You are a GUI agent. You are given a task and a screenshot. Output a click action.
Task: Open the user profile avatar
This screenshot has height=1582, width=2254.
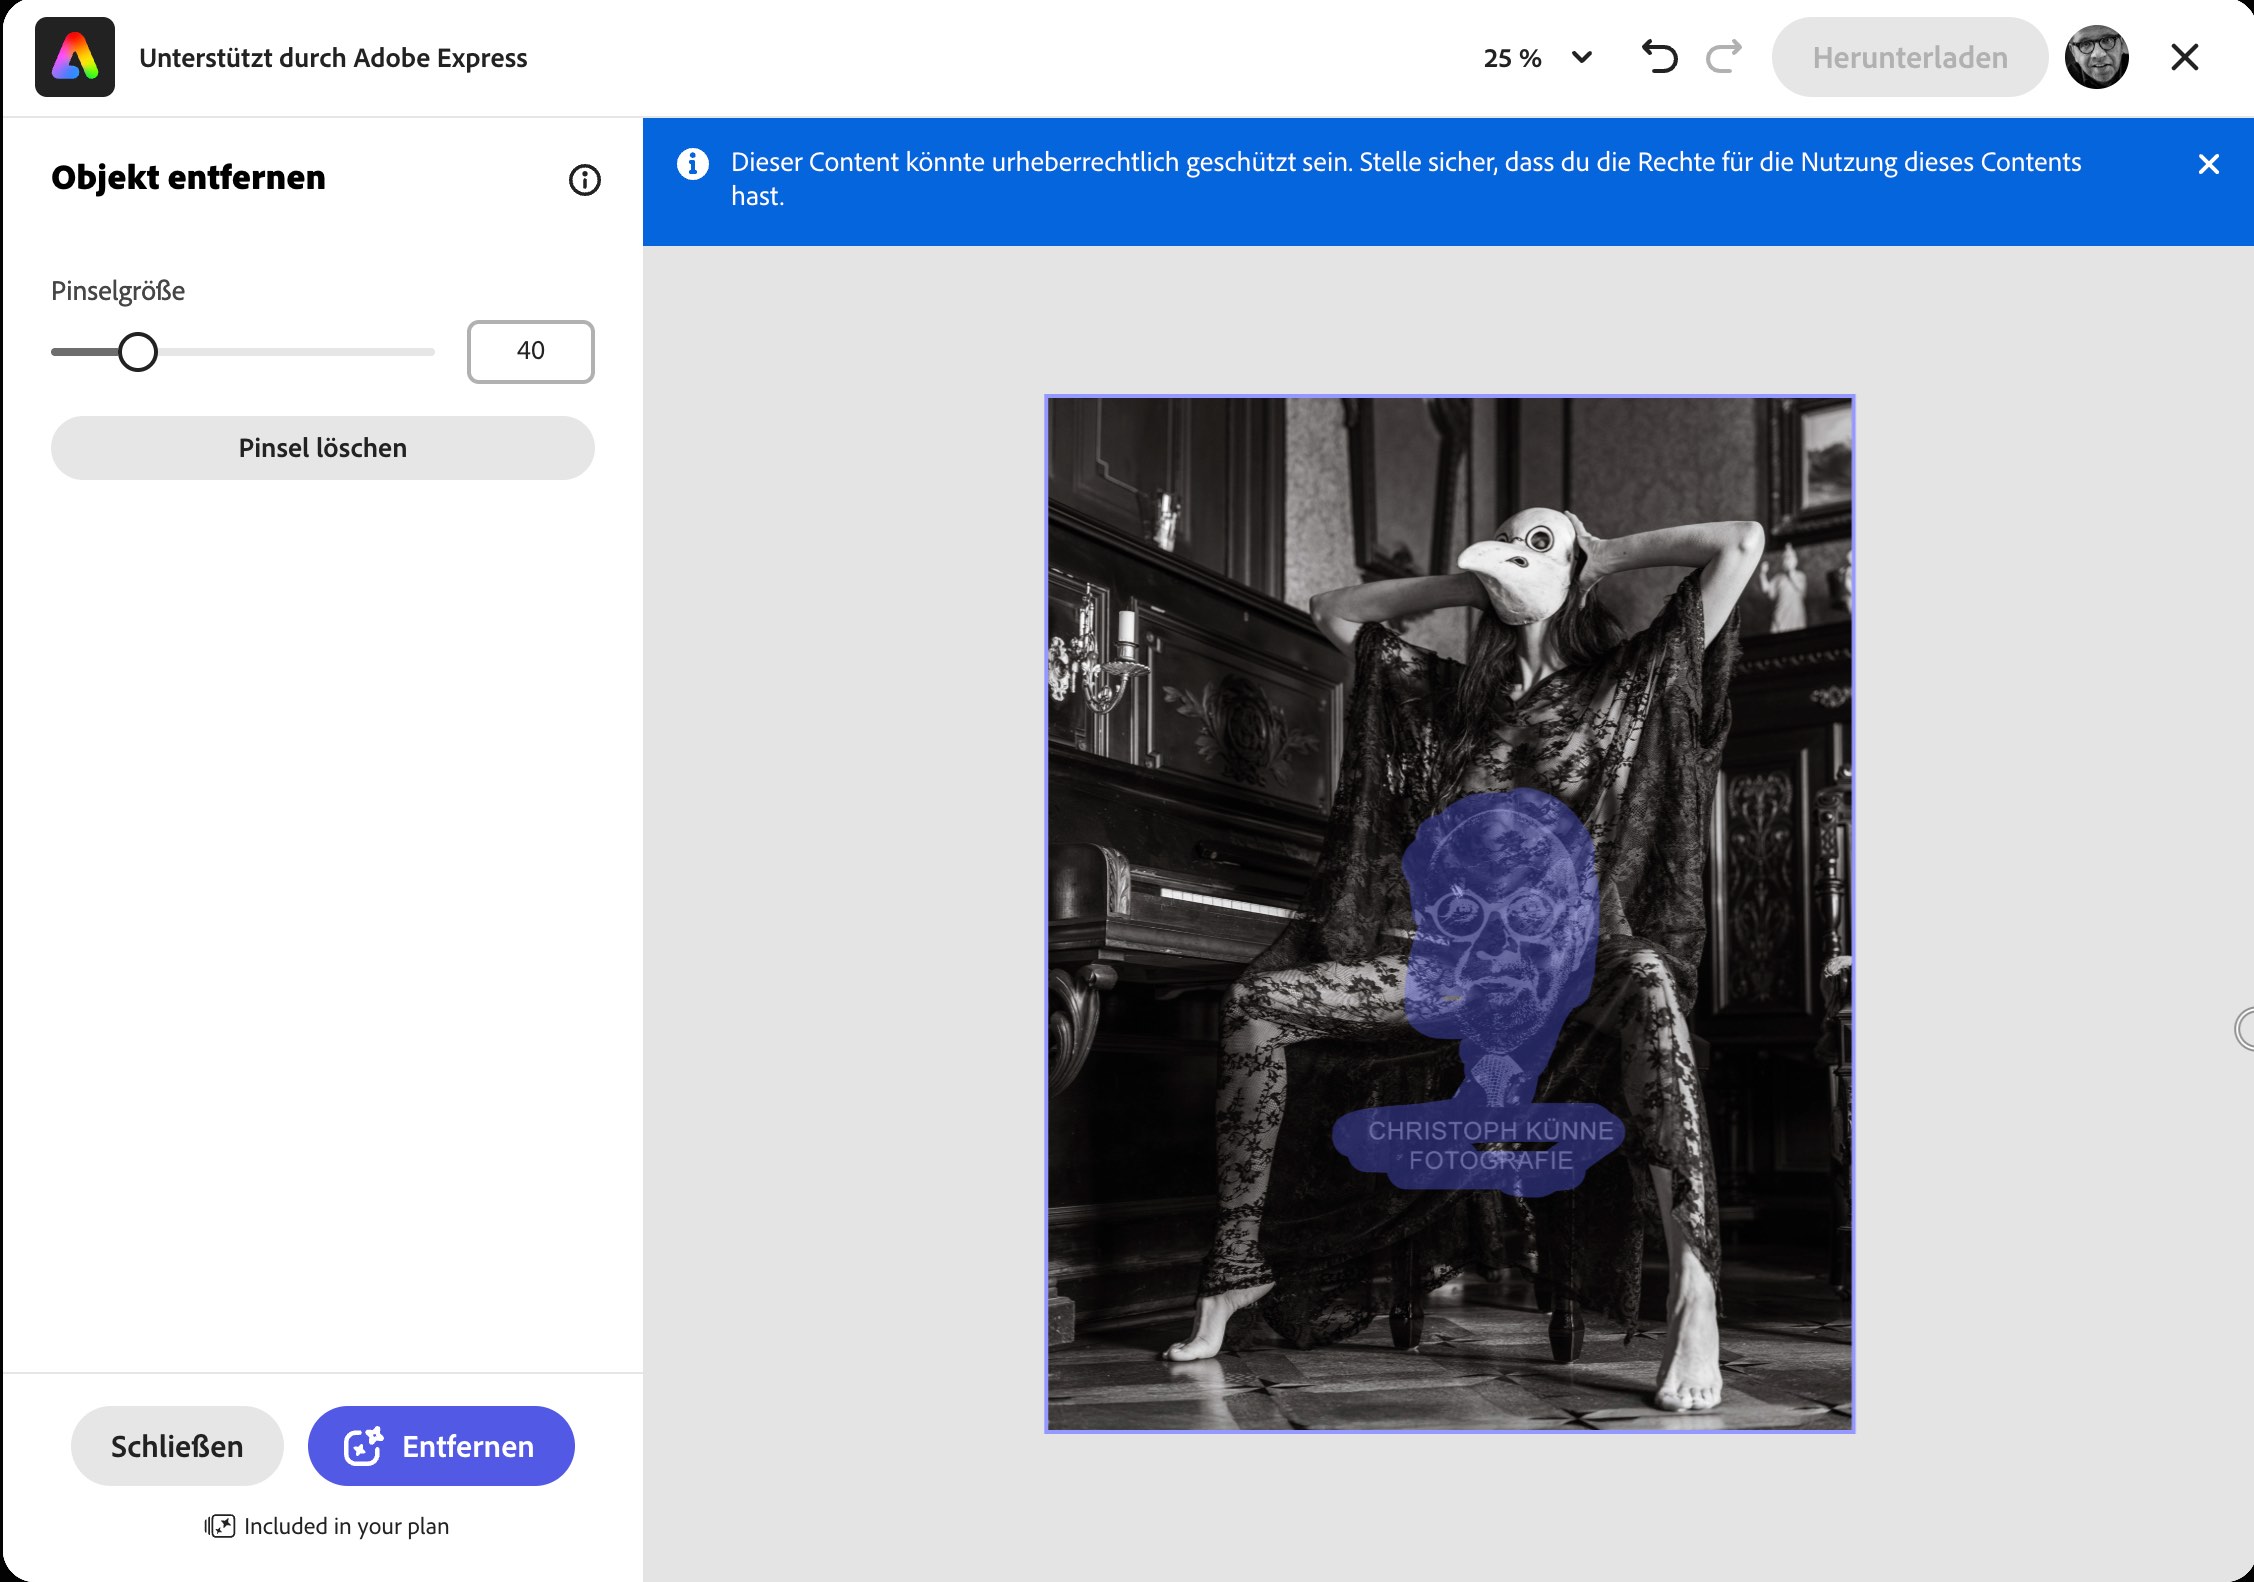[2097, 57]
